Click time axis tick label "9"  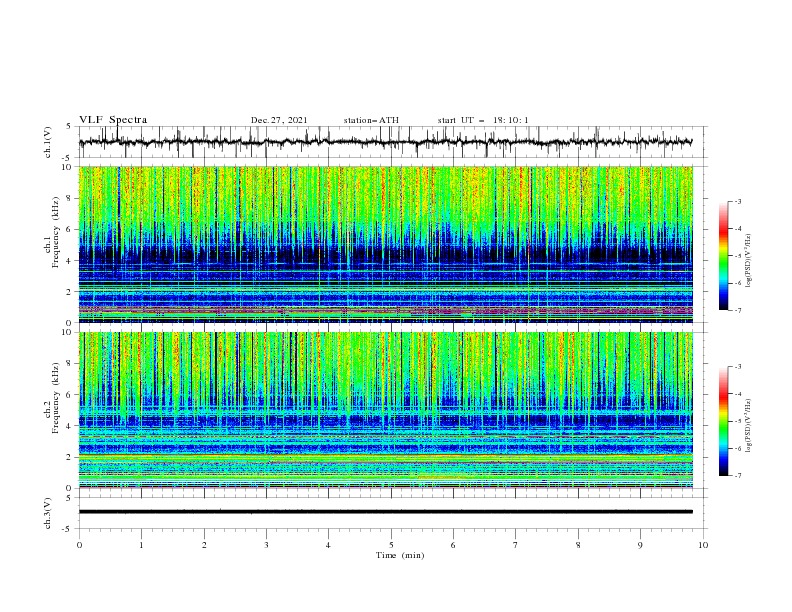[x=640, y=545]
